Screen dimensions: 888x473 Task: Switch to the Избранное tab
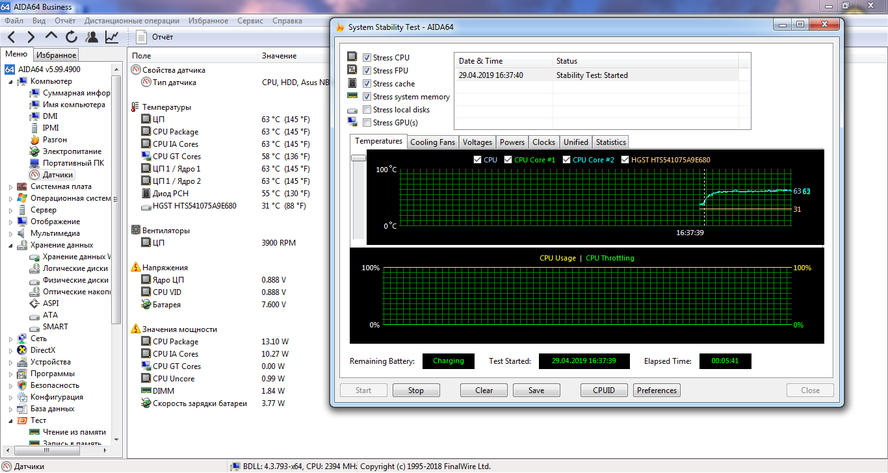(x=56, y=55)
